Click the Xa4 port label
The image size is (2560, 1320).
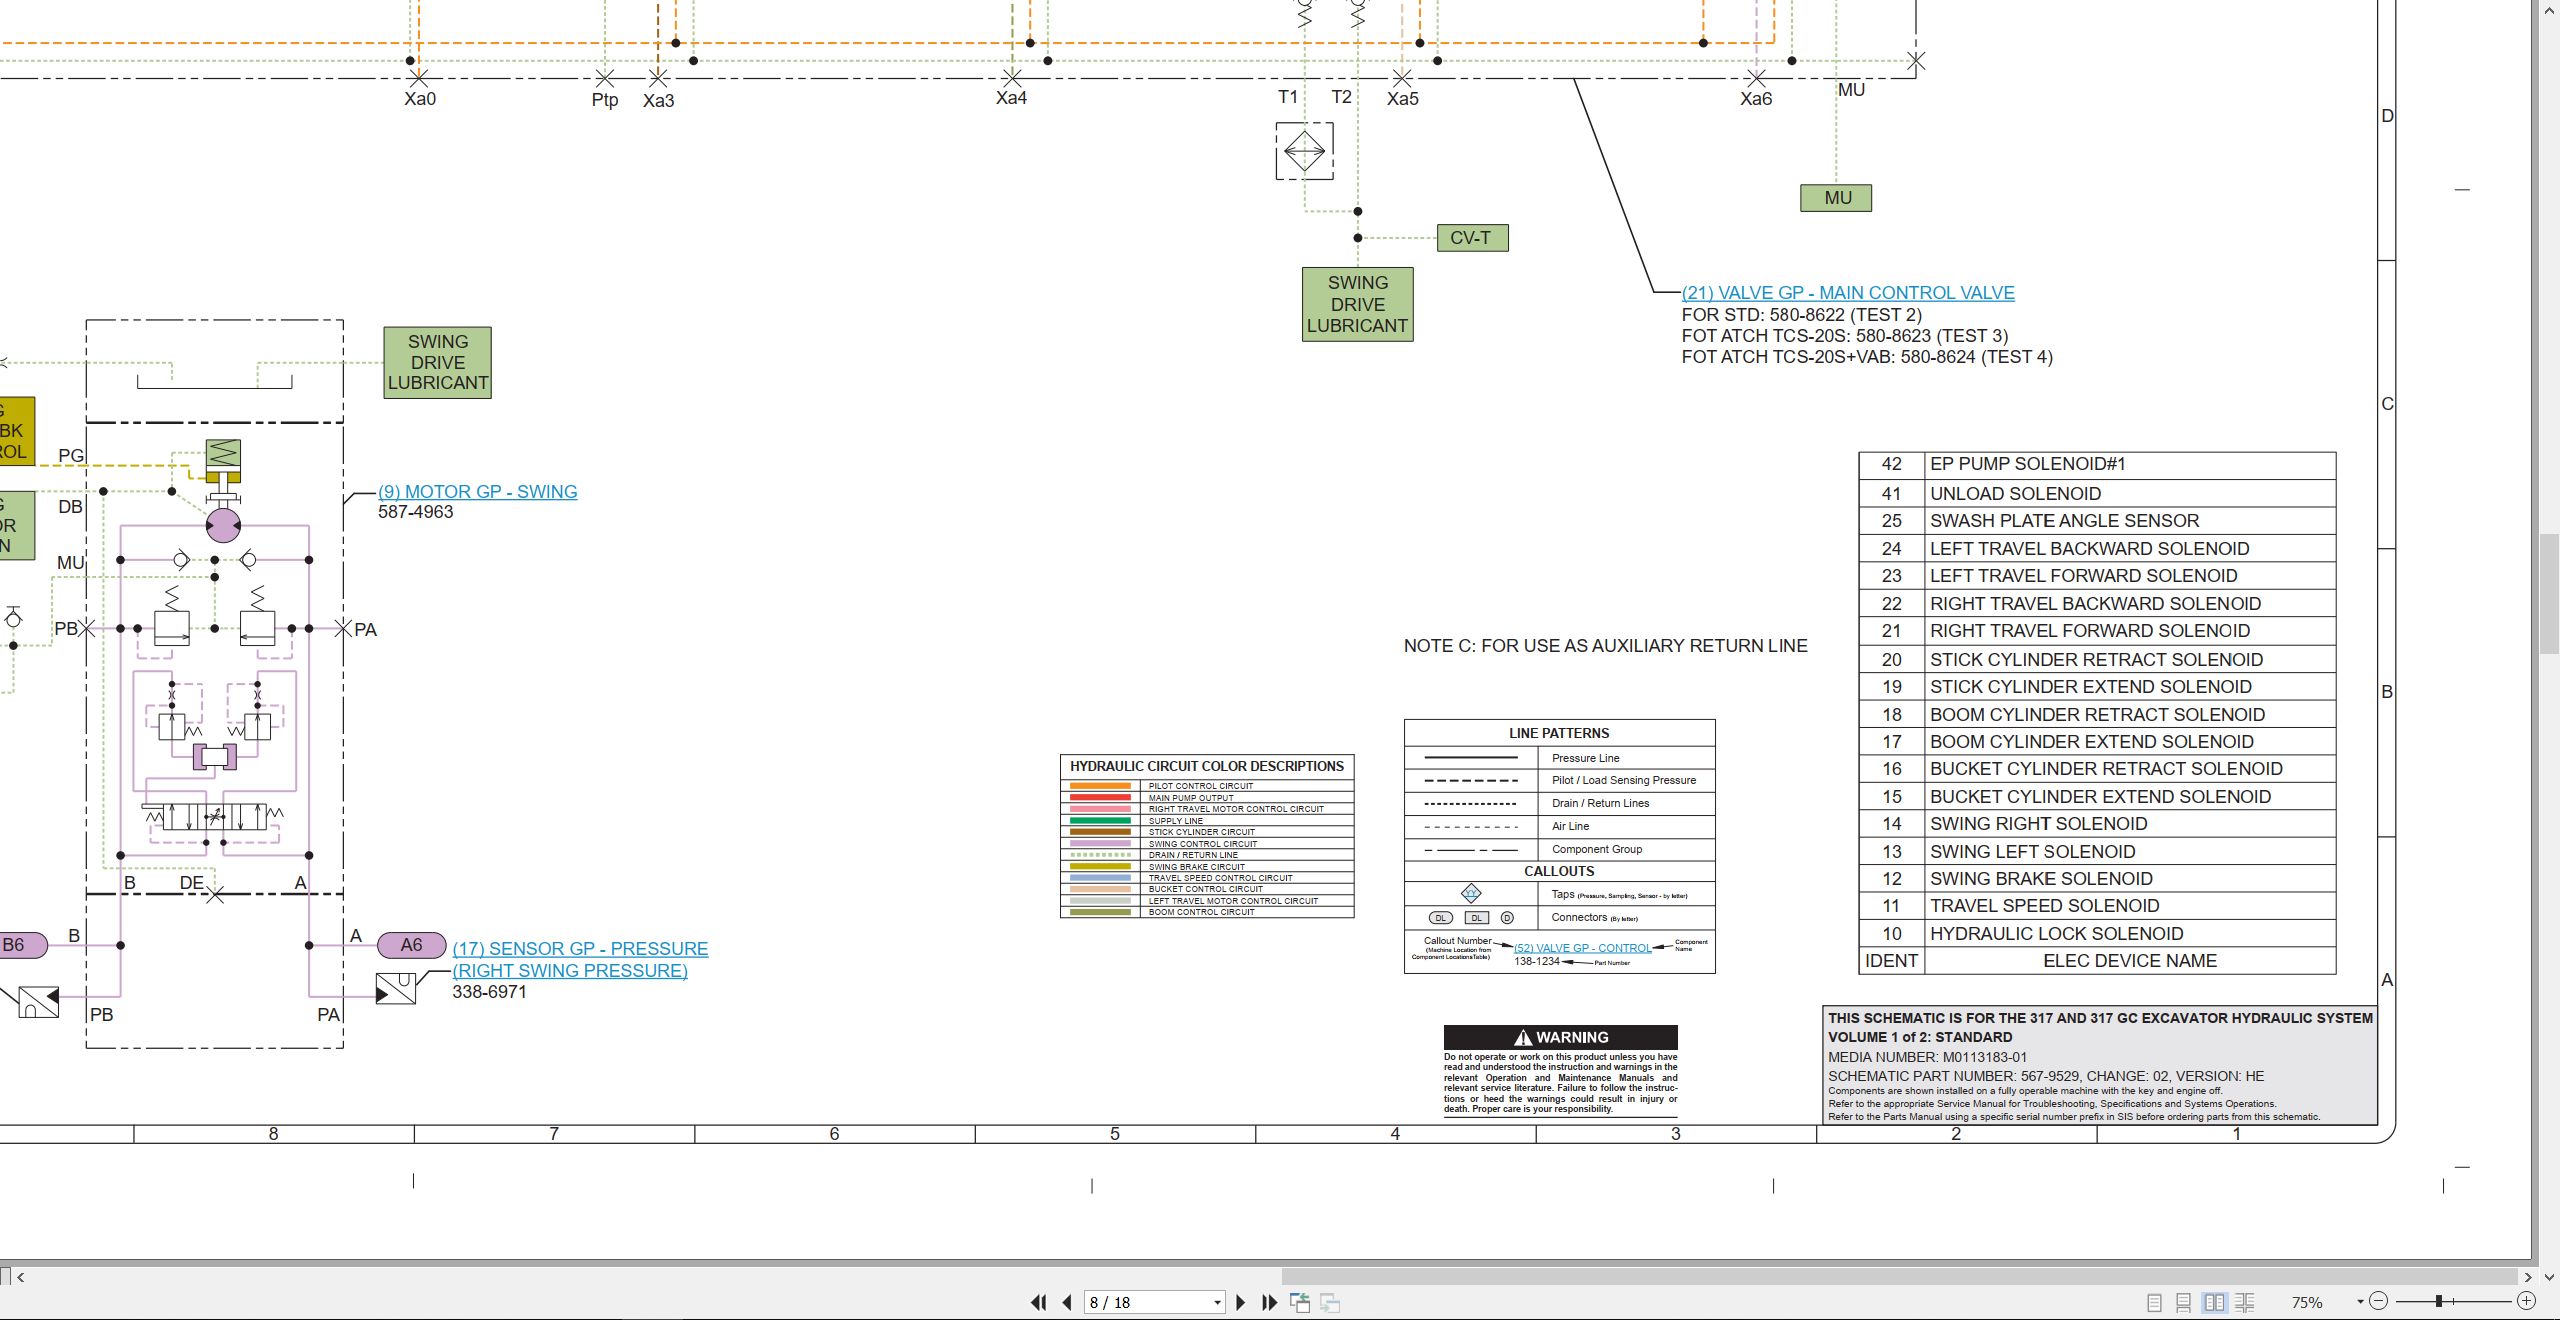pyautogui.click(x=1011, y=98)
